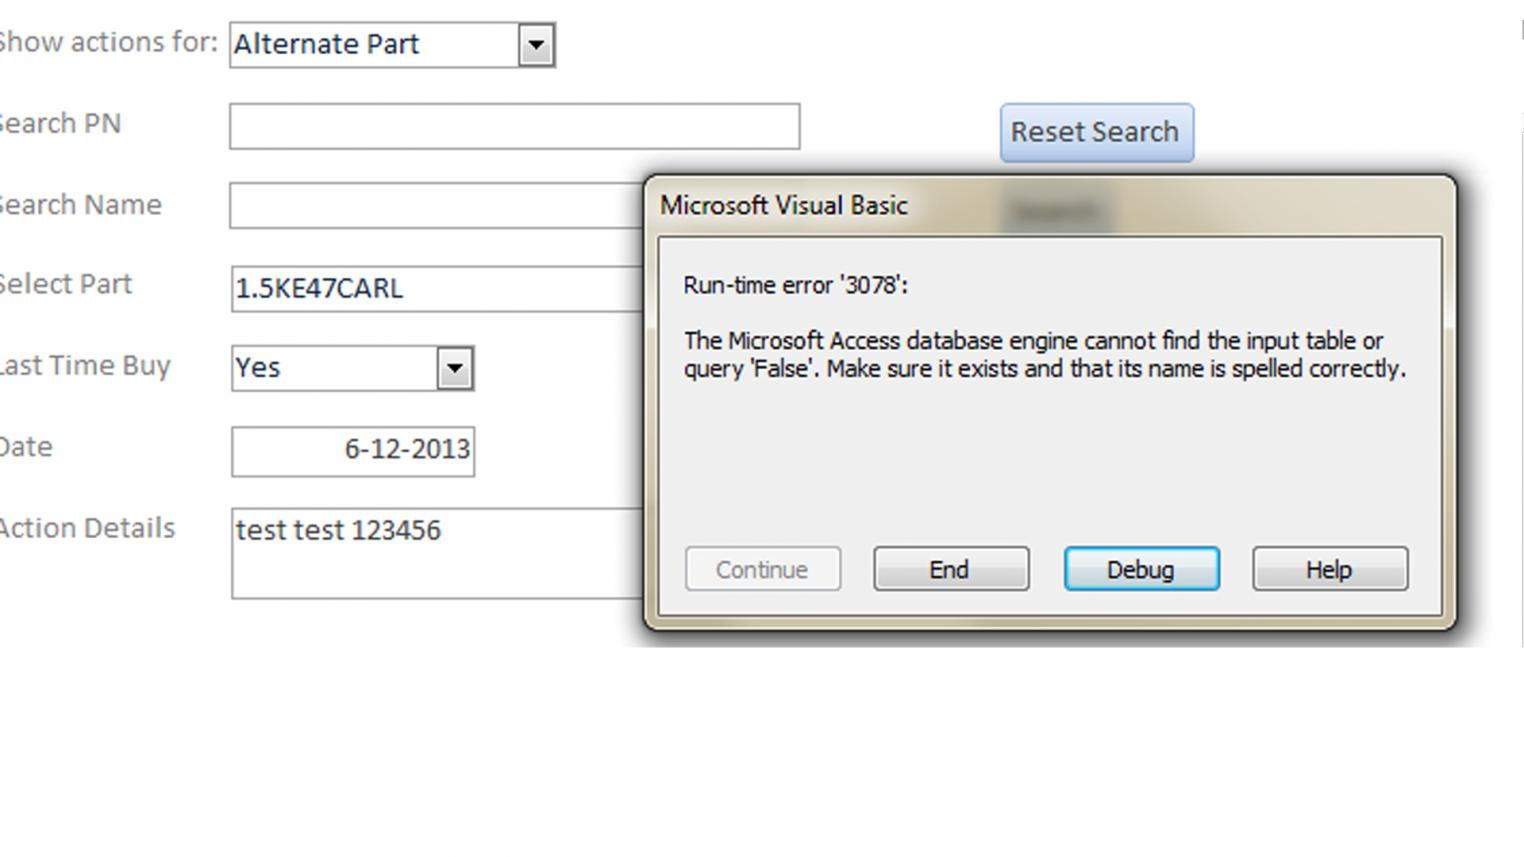Click the Action Details text box
This screenshot has height=857, width=1524.
(437, 553)
